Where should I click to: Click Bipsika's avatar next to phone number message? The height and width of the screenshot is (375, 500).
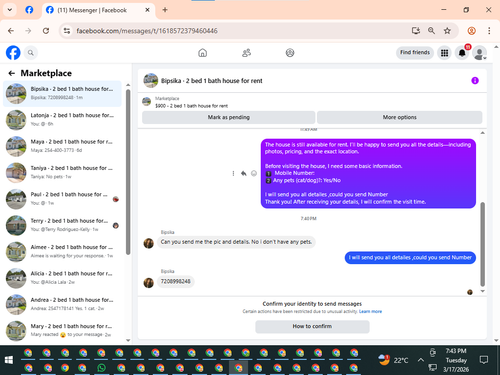click(x=149, y=283)
